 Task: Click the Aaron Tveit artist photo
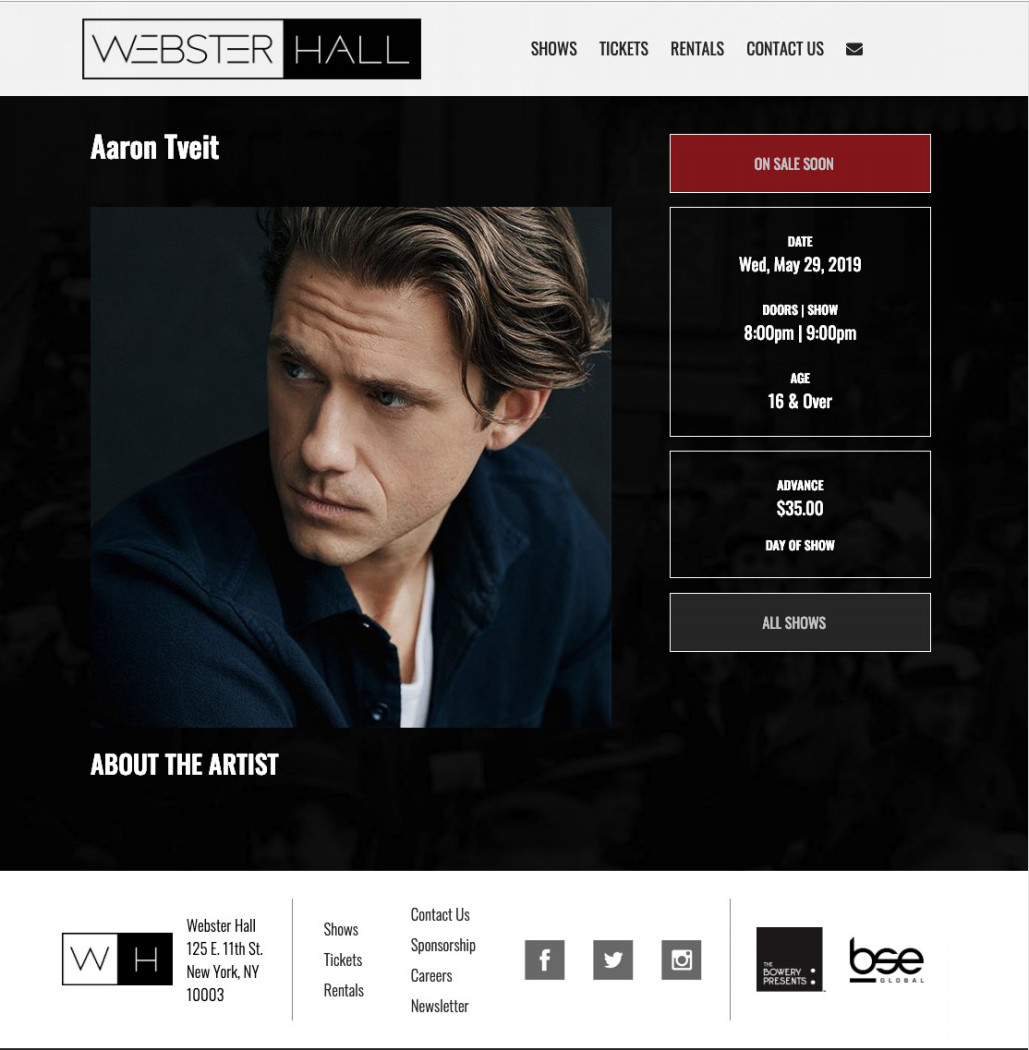coord(351,467)
